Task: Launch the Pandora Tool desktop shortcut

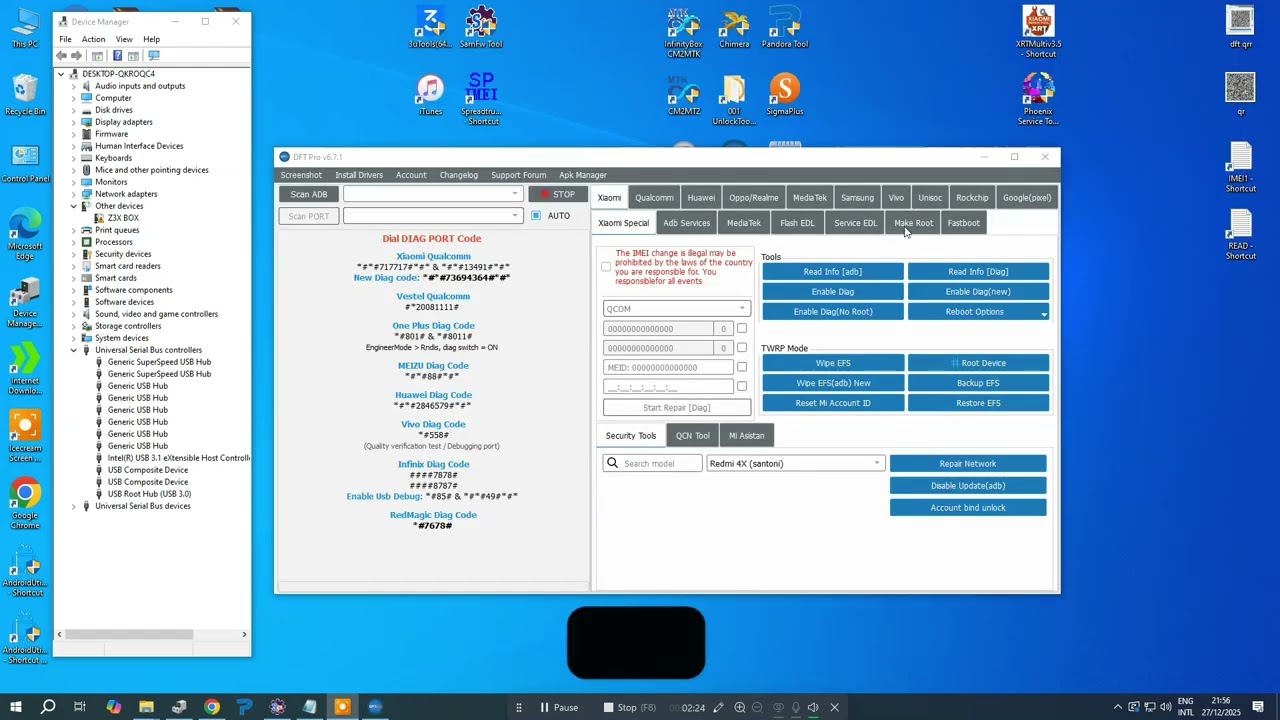Action: tap(785, 28)
